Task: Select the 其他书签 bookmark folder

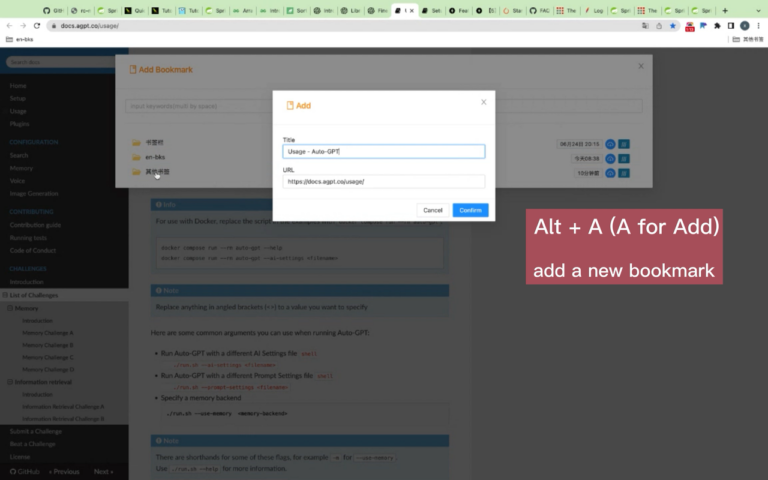Action: 136,172
